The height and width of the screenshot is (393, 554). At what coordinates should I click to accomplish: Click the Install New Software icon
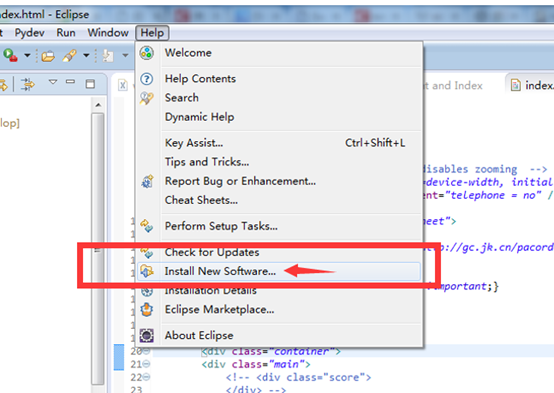tap(147, 271)
